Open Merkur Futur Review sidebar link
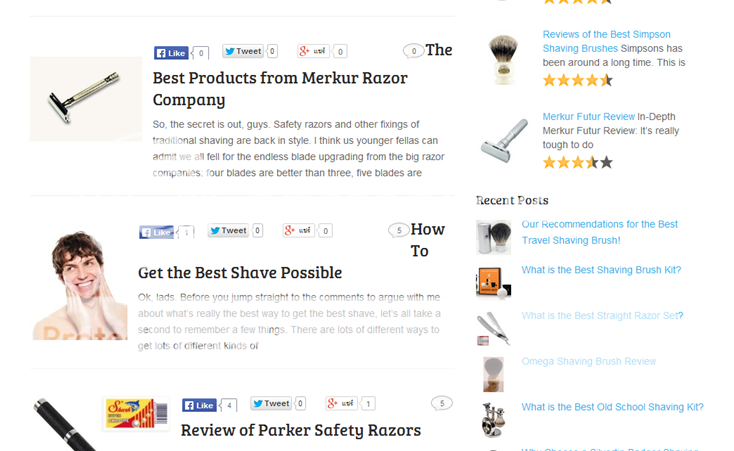Screen dimensions: 734x451 click(x=588, y=117)
